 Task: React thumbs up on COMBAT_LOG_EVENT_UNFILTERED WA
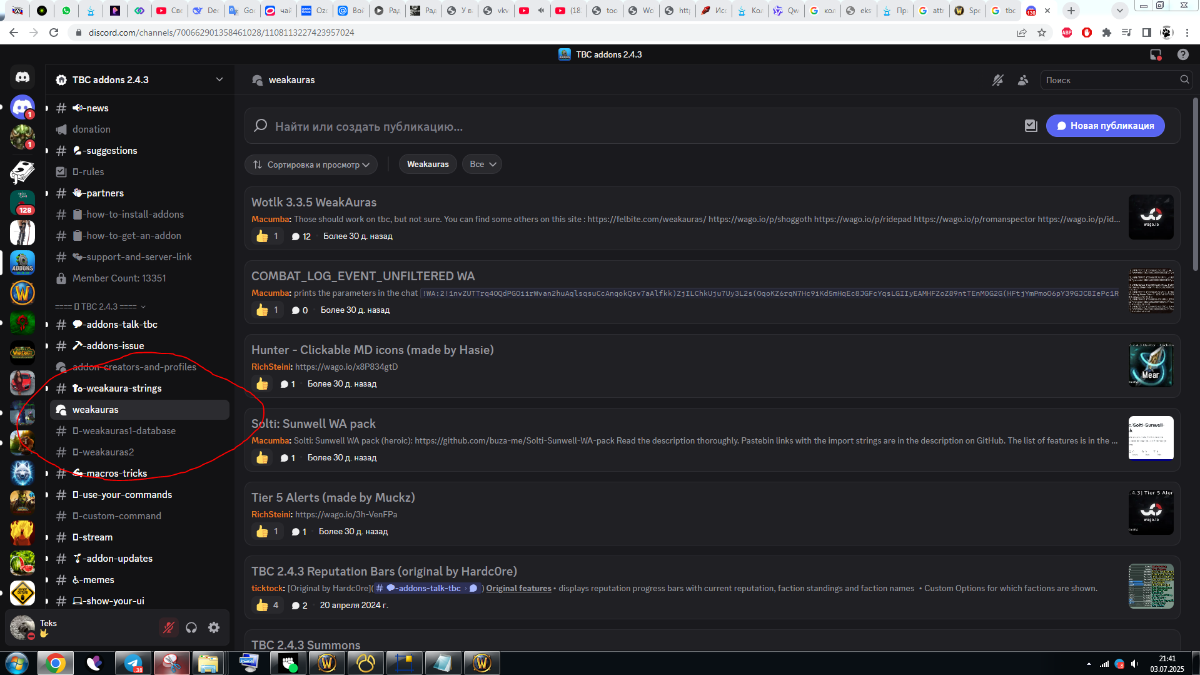pyautogui.click(x=267, y=310)
